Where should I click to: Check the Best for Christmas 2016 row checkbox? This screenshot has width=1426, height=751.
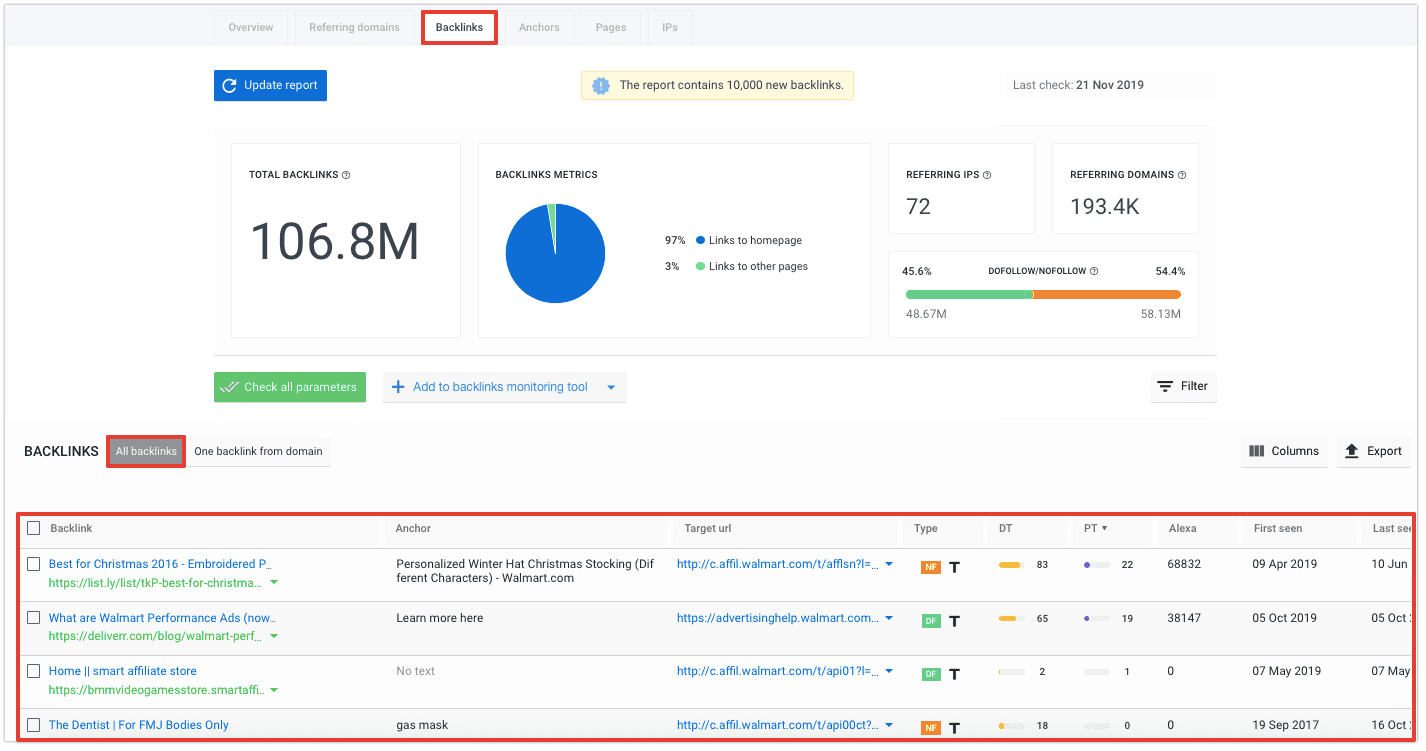tap(34, 564)
